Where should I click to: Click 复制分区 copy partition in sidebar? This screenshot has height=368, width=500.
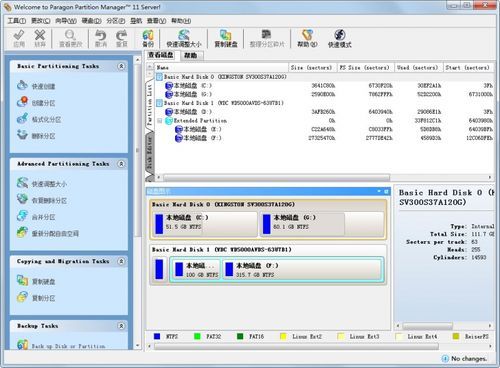36,297
